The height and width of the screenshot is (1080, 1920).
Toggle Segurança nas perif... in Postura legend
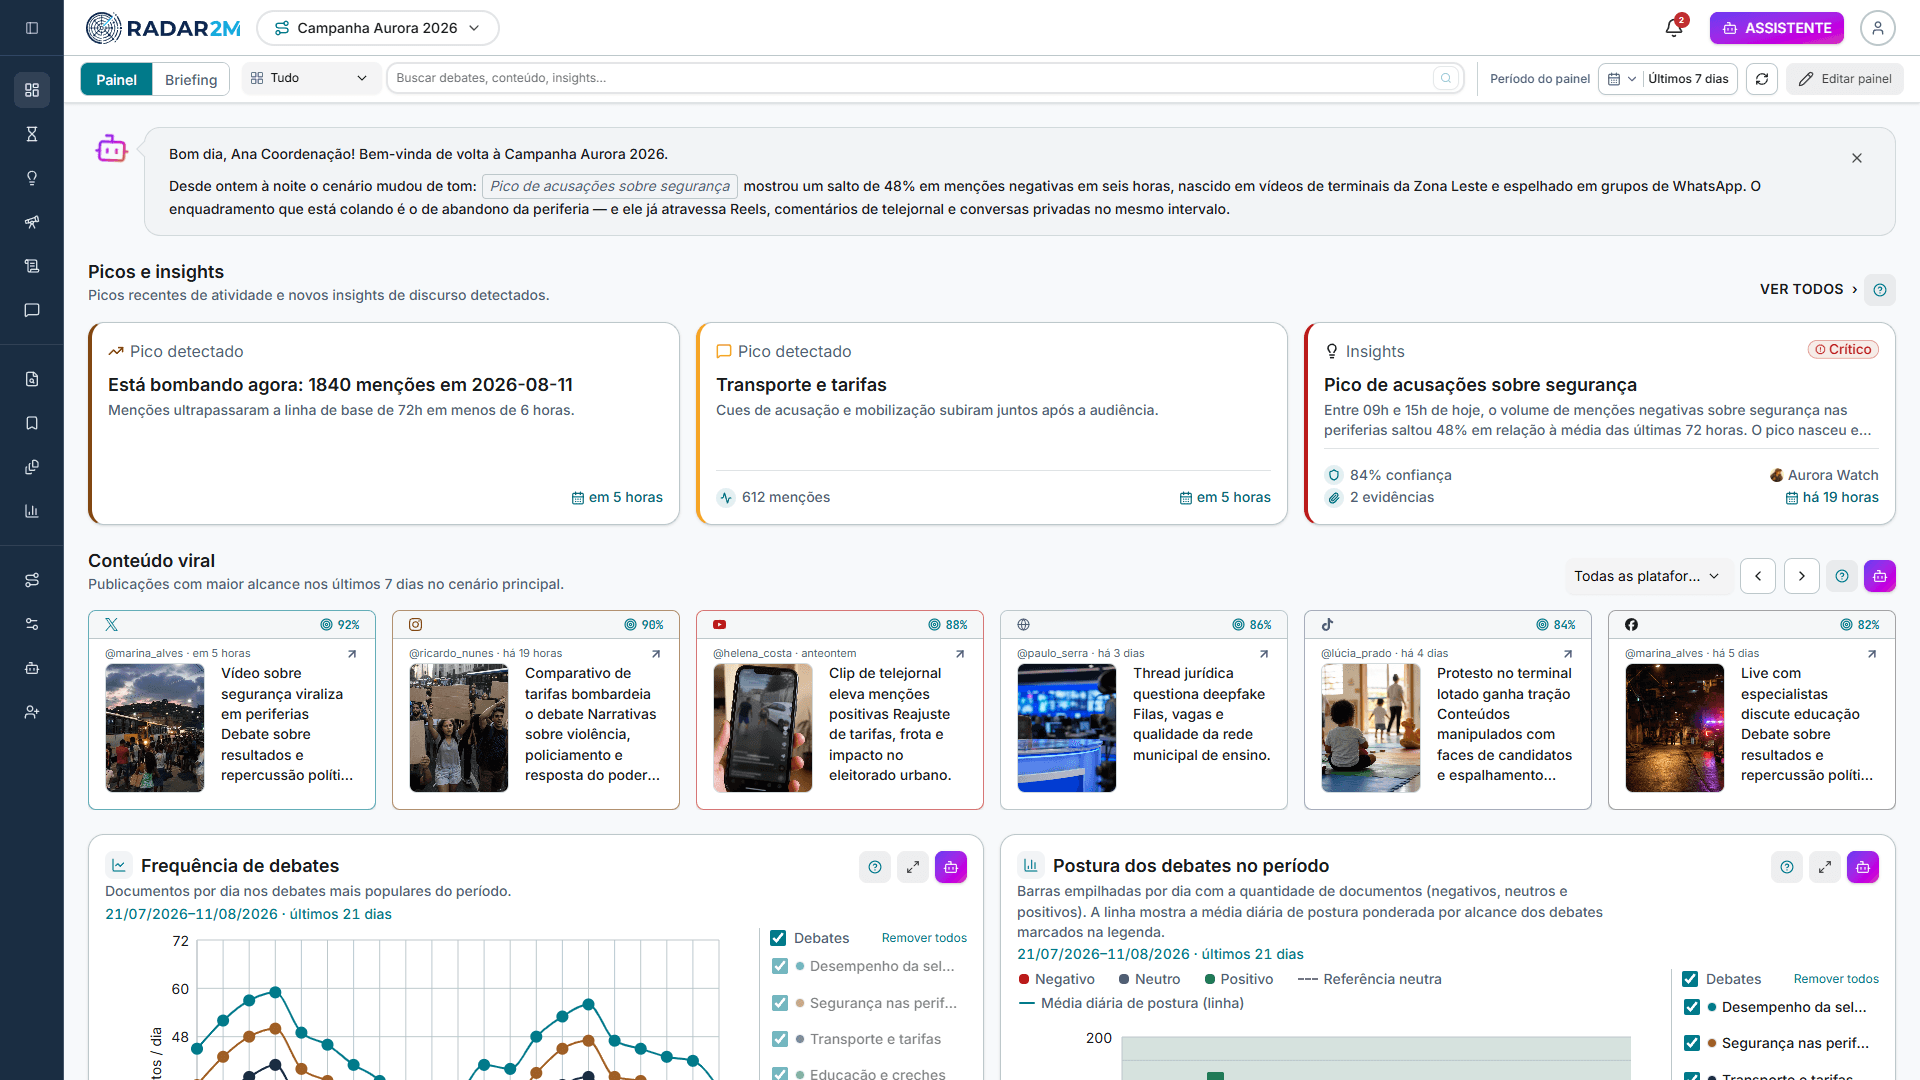1692,1043
